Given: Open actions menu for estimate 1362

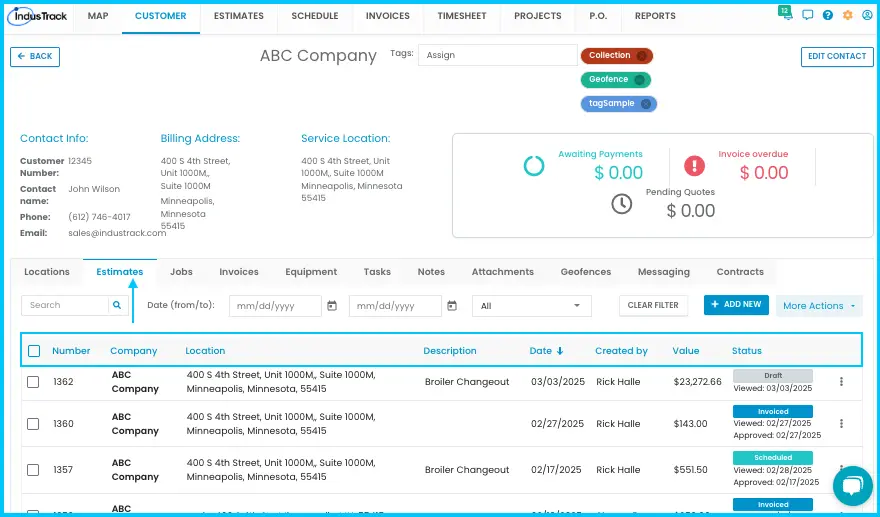Looking at the screenshot, I should (841, 382).
